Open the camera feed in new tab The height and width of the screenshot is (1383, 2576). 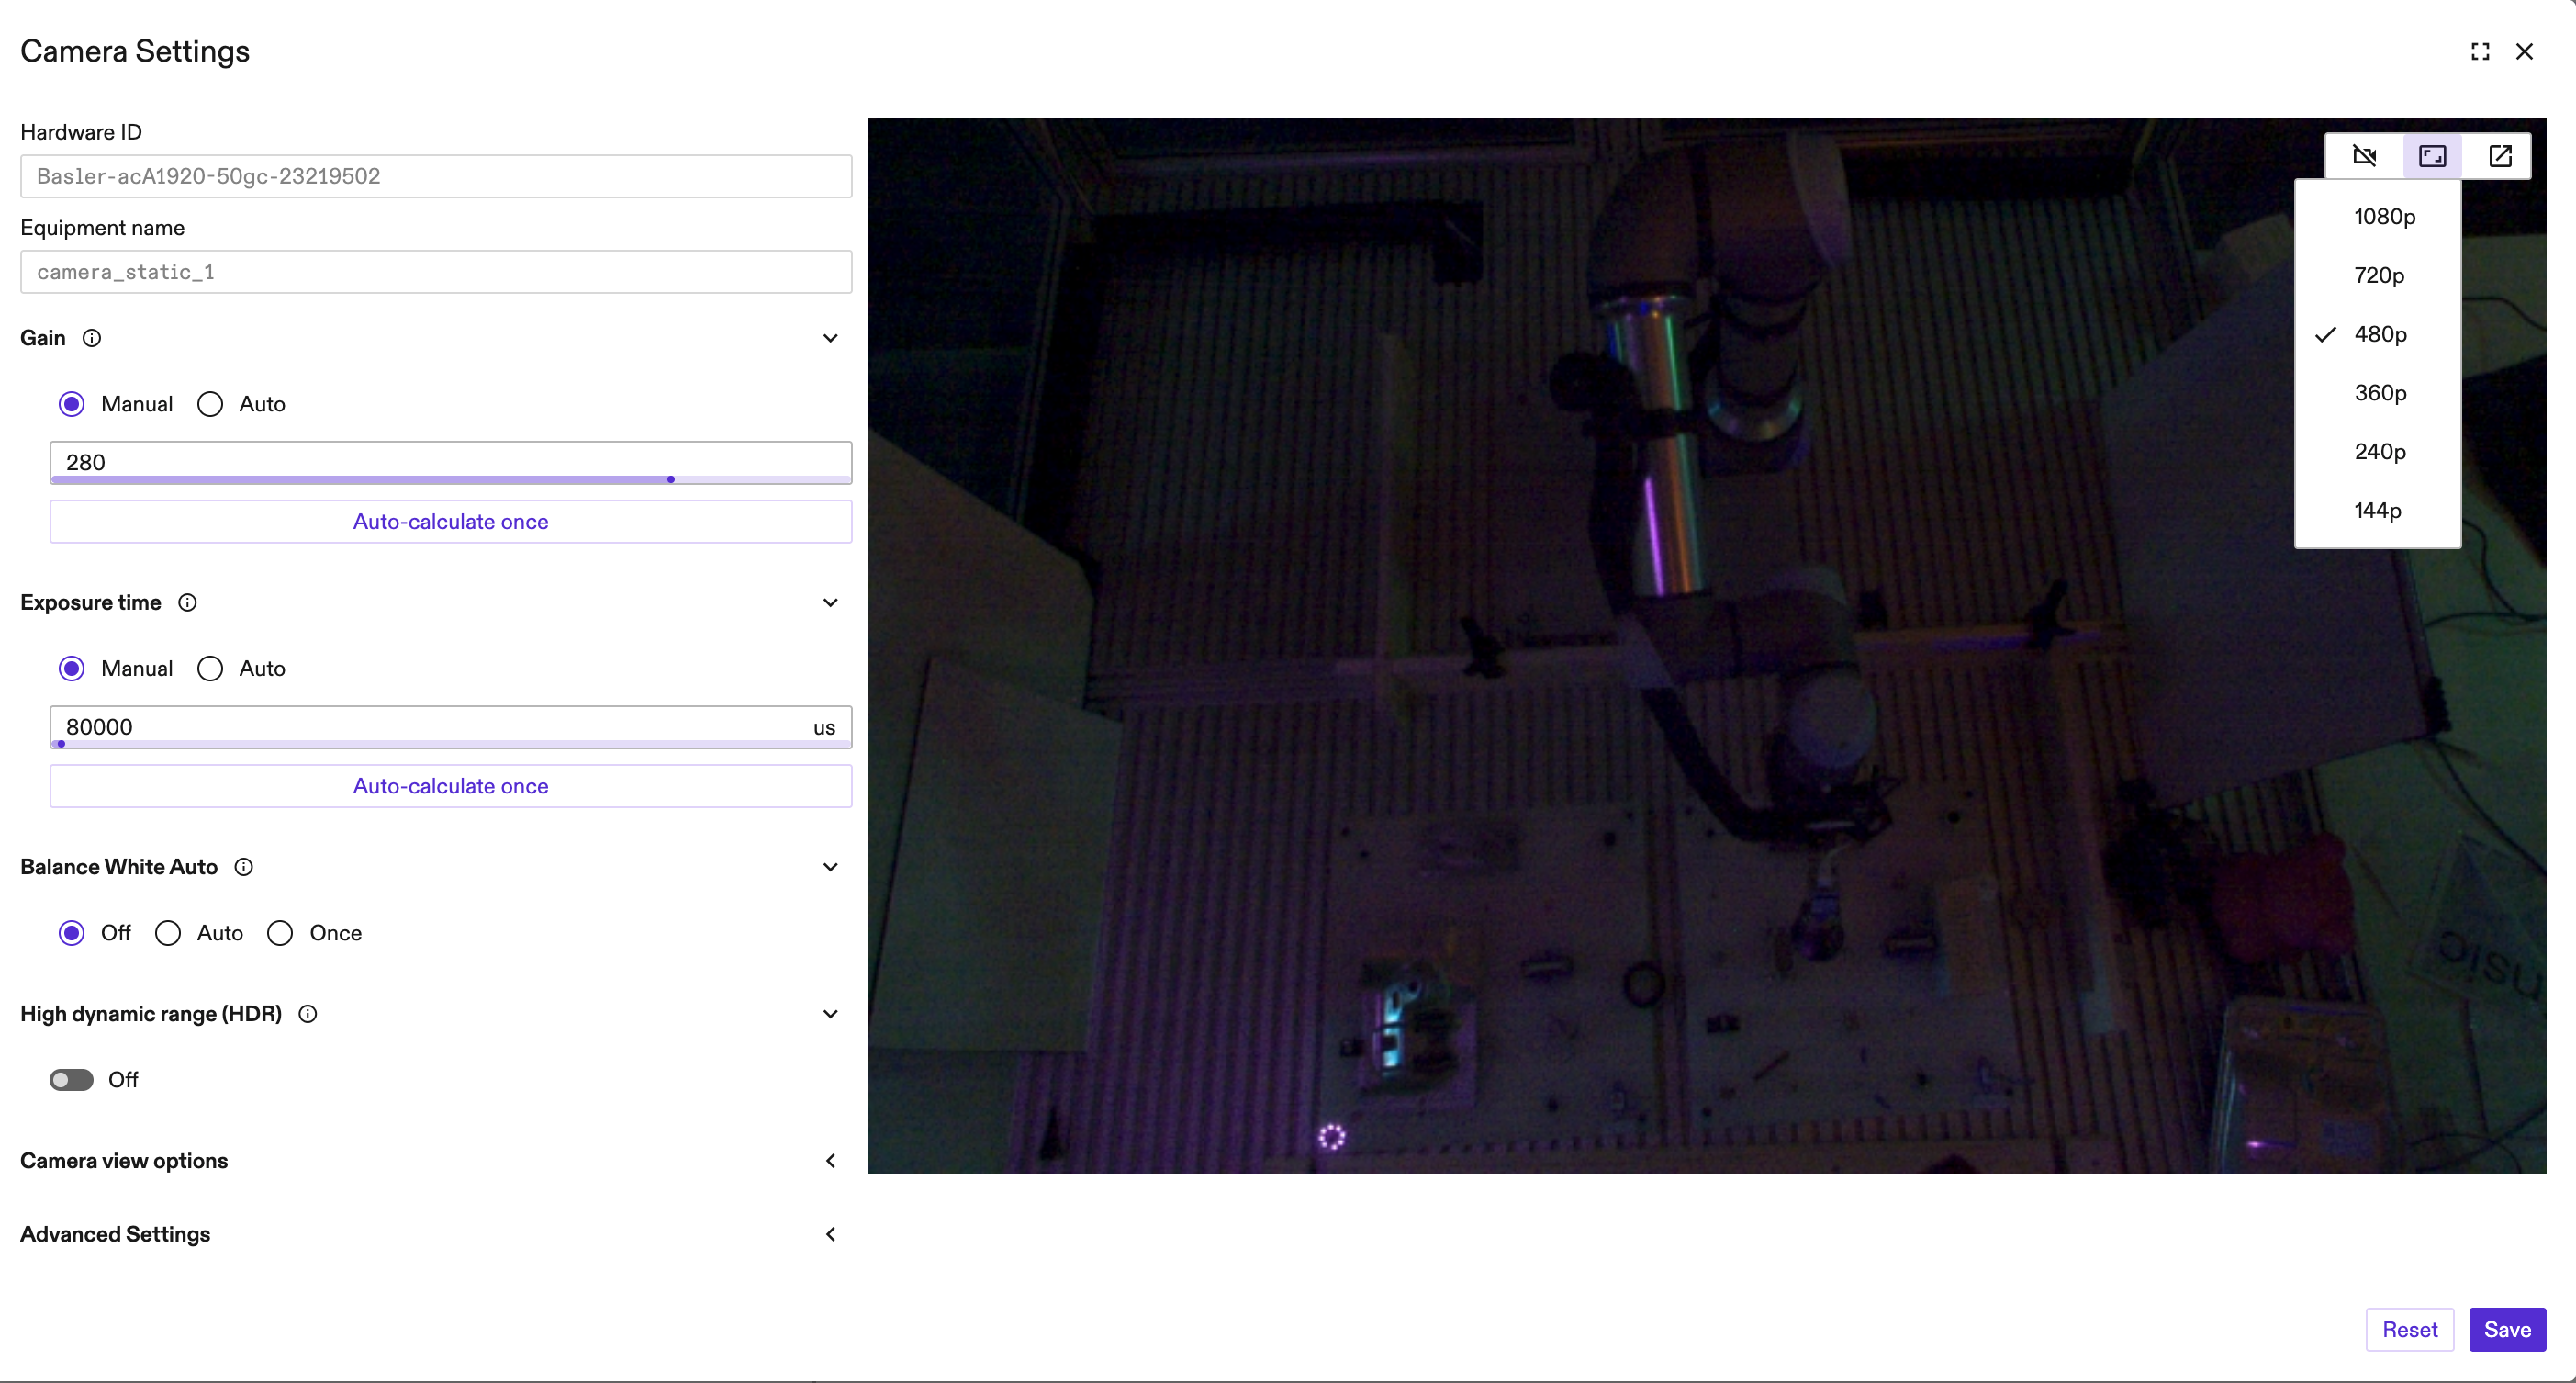2500,156
